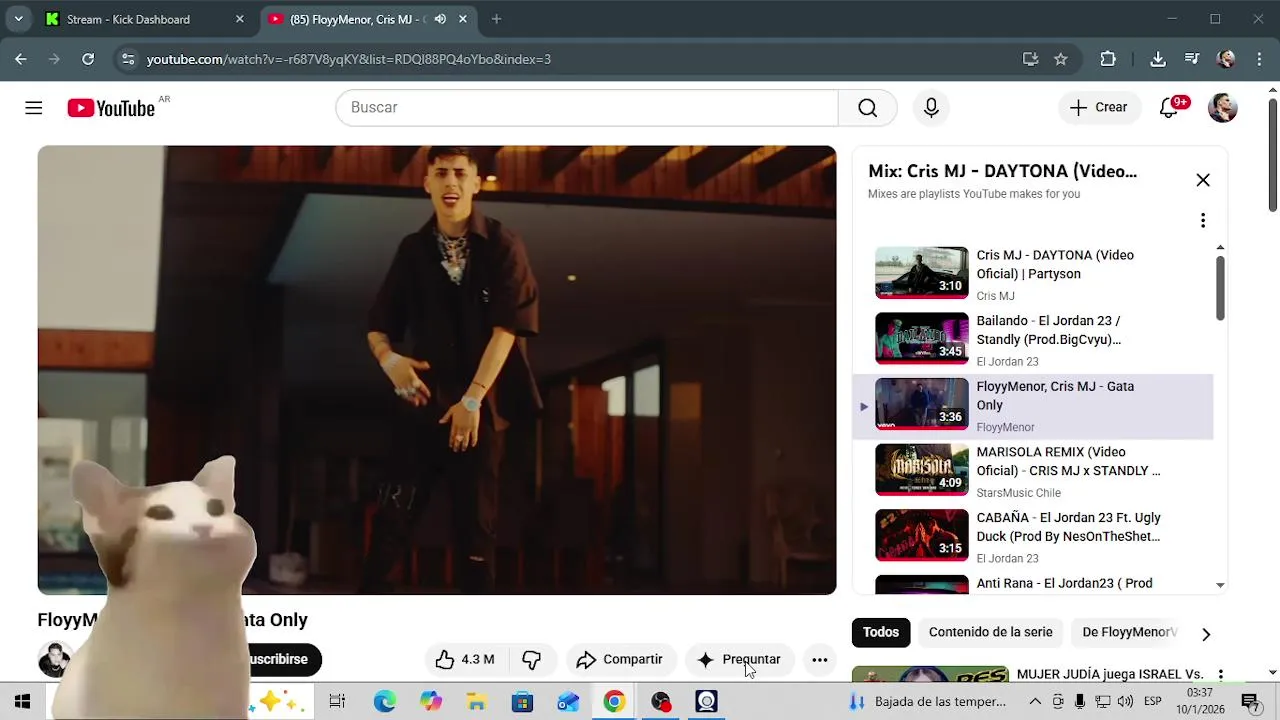Open the browser extensions puzzle icon

[x=1108, y=59]
